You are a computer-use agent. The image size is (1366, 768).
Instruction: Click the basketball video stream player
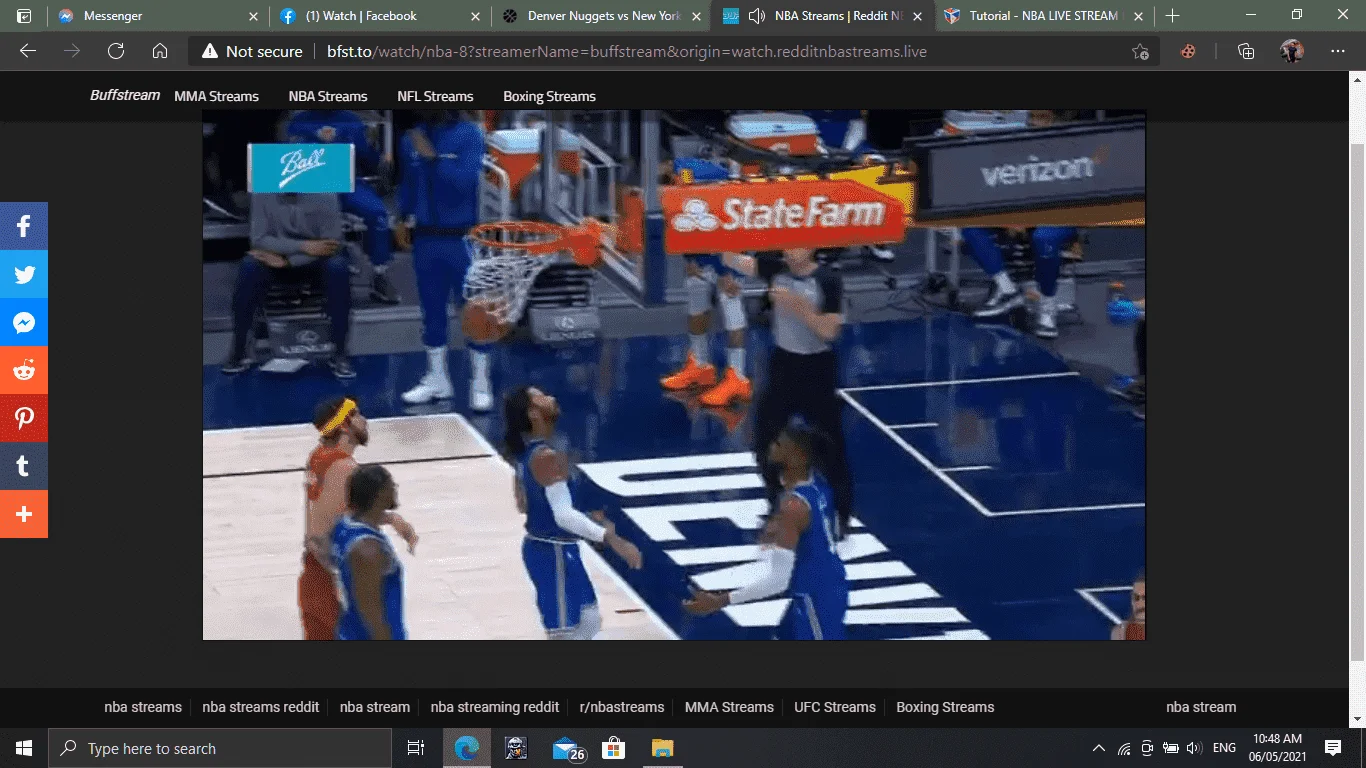(674, 375)
